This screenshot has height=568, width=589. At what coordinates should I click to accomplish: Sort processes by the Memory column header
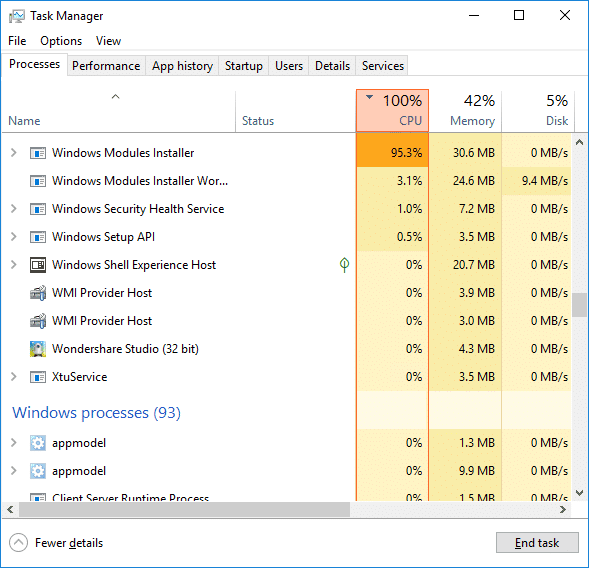click(x=465, y=111)
